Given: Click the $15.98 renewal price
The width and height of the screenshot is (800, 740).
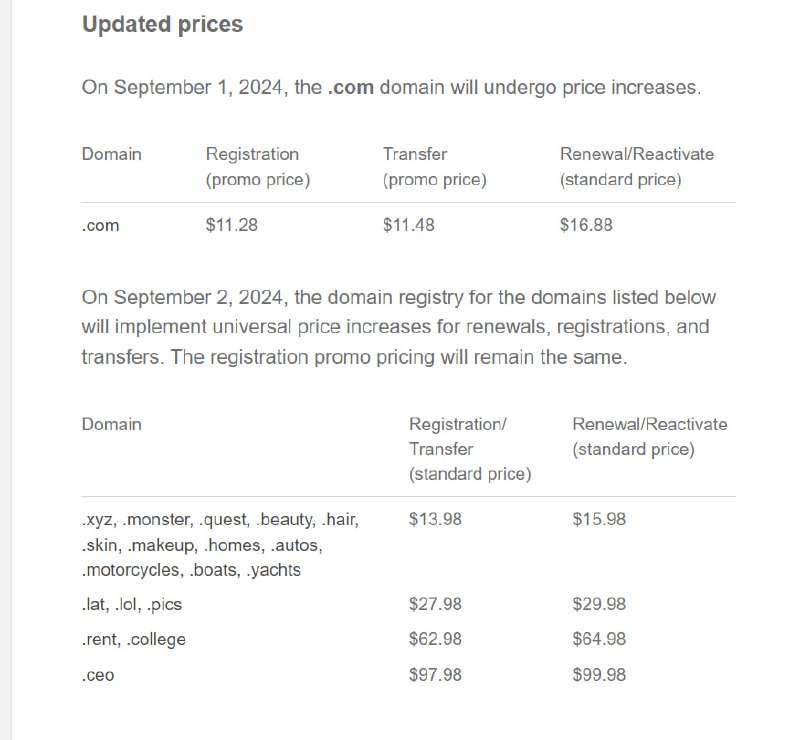Looking at the screenshot, I should 599,519.
